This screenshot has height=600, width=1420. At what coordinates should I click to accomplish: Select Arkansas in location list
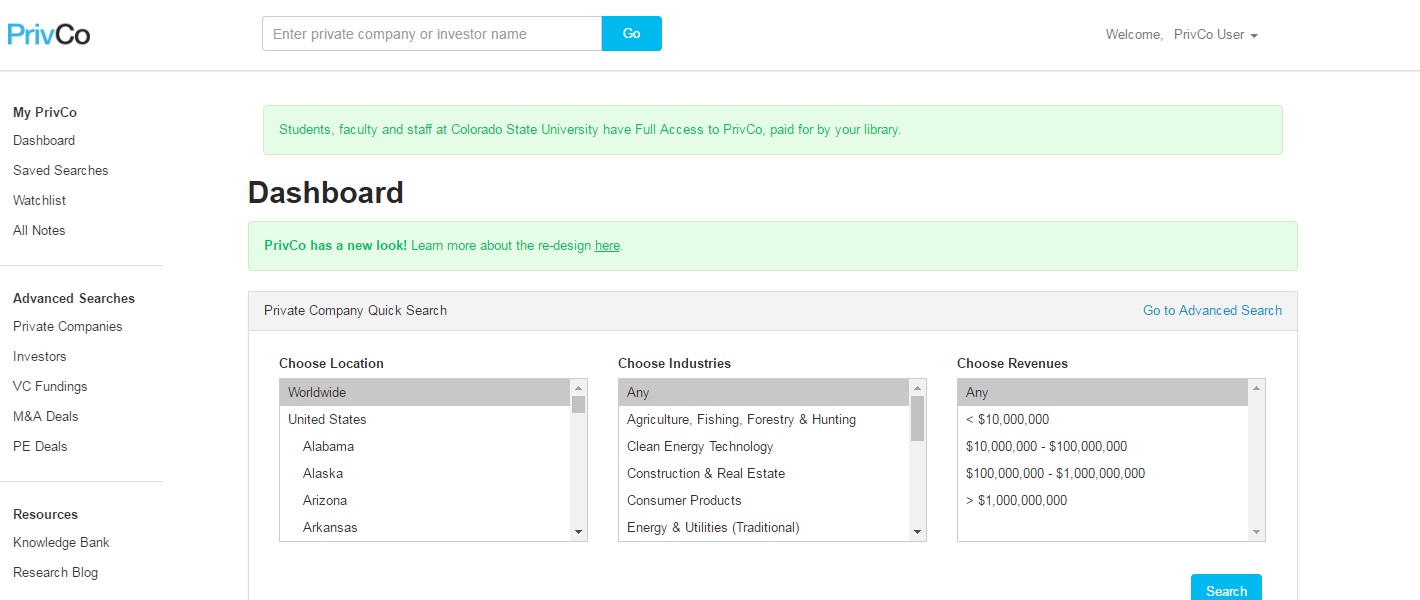[425, 527]
